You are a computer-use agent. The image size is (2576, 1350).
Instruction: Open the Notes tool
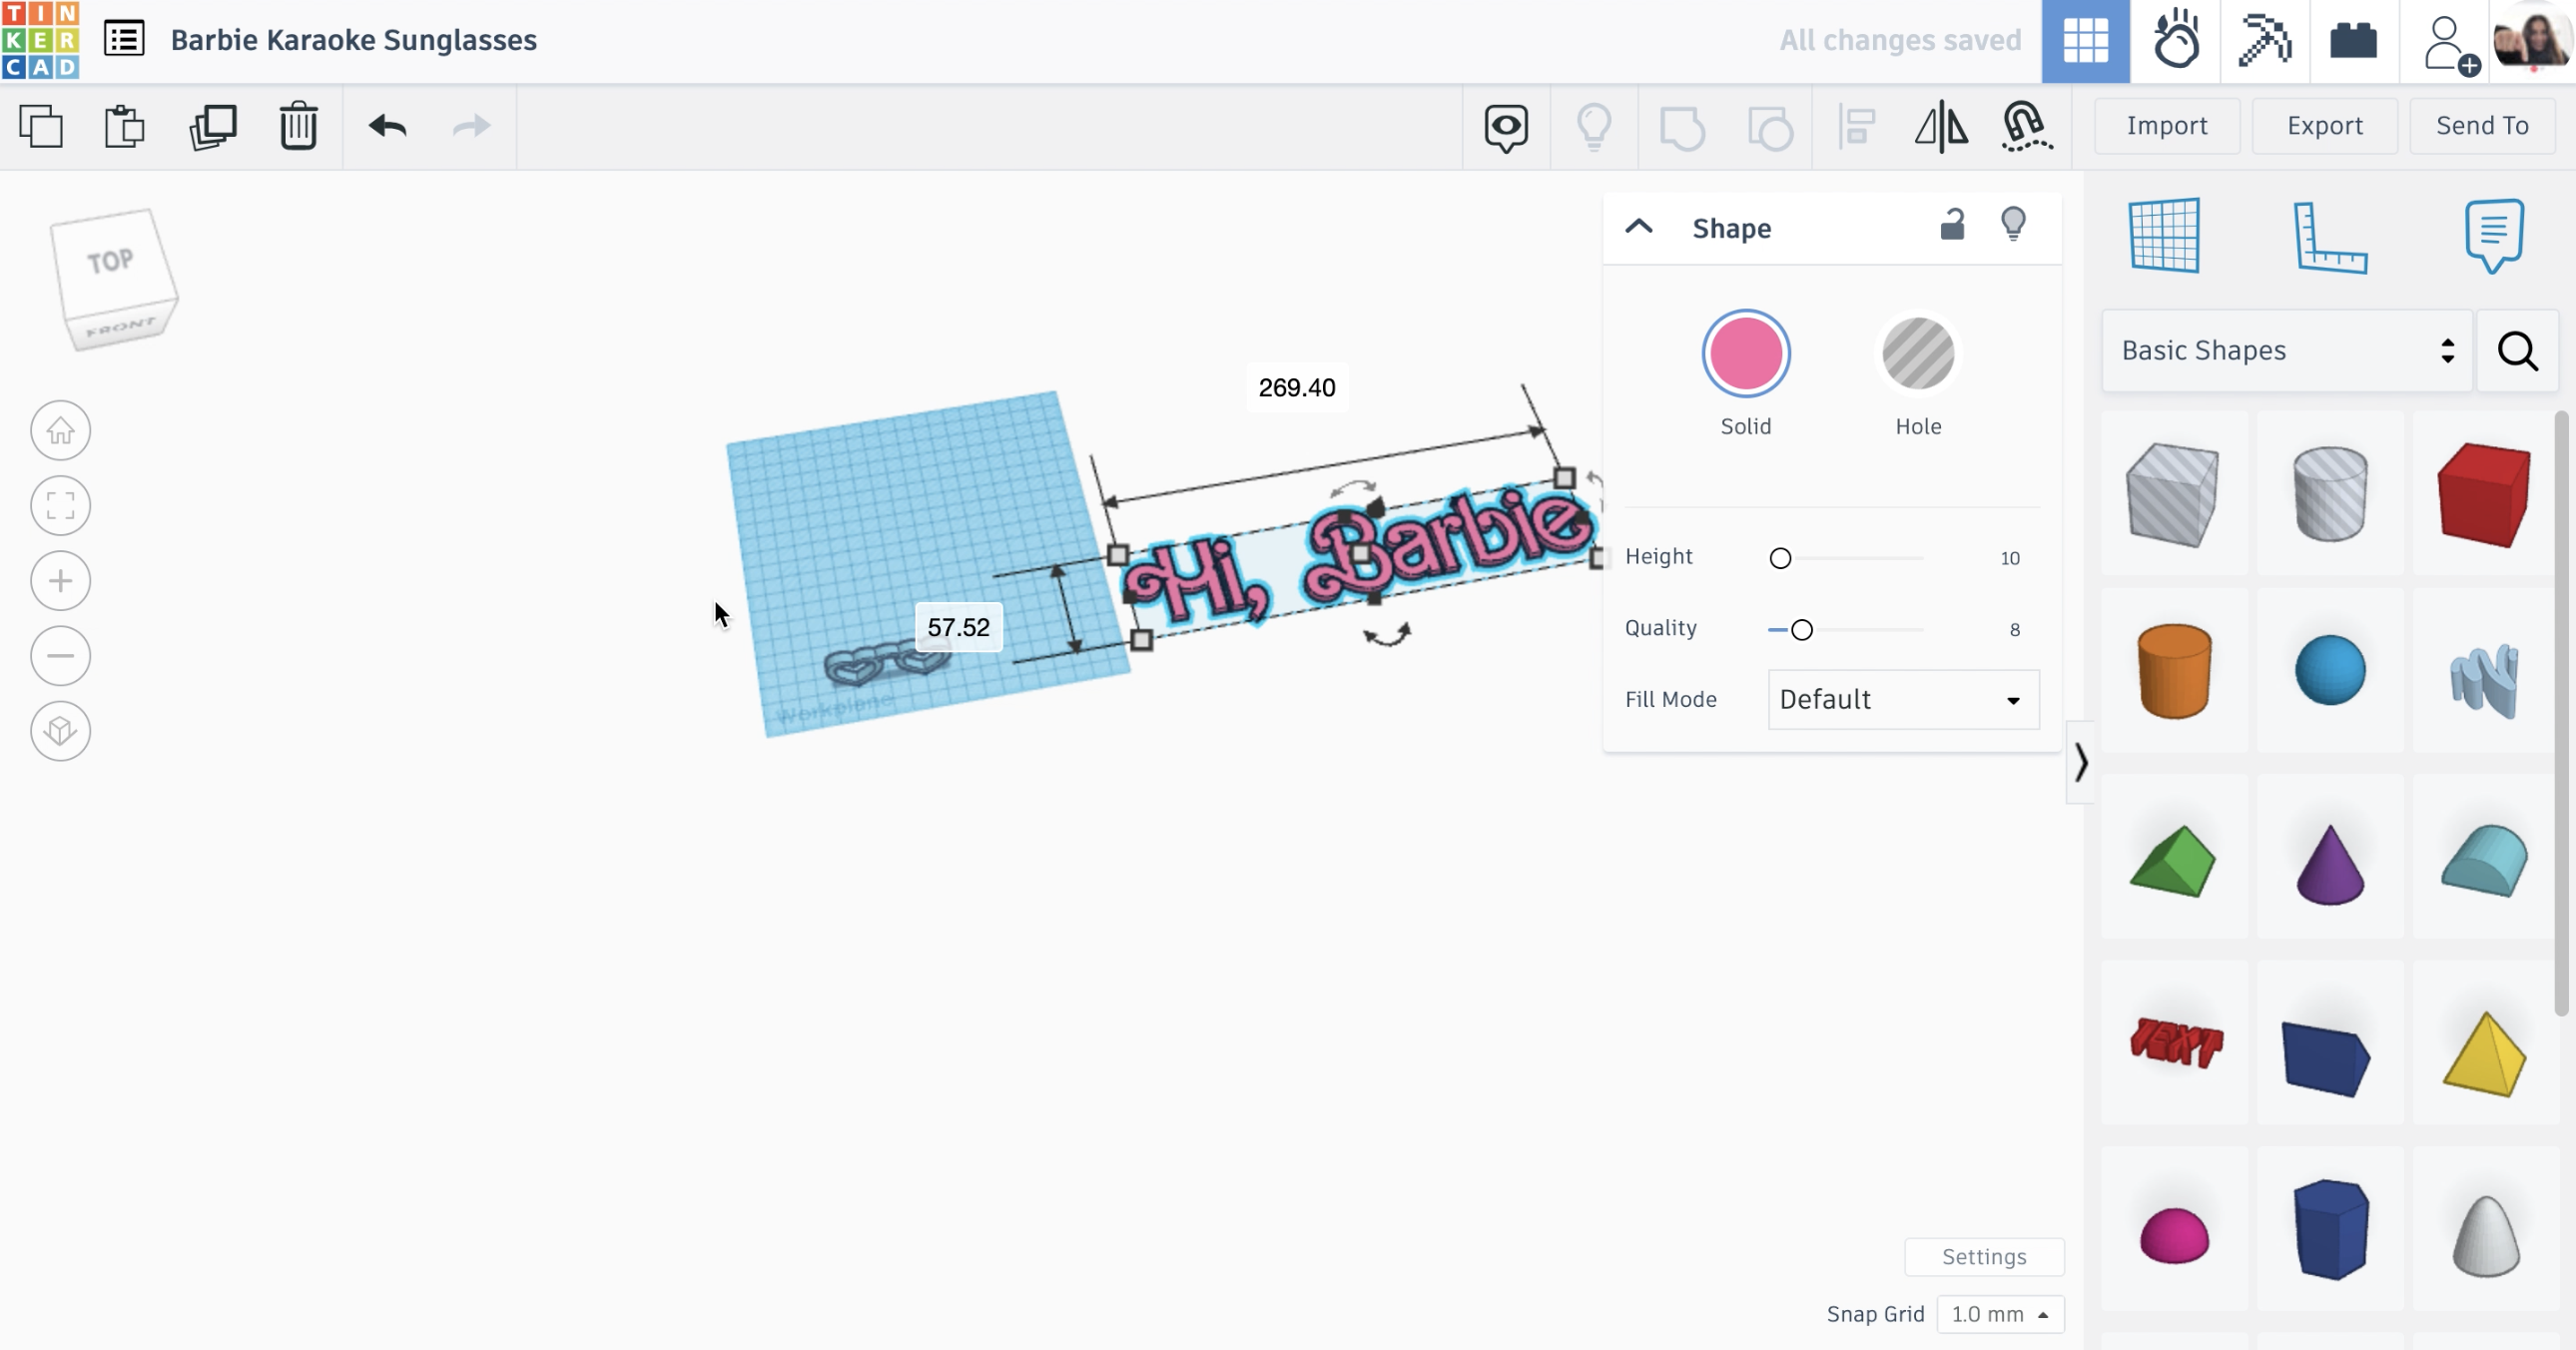[2492, 236]
